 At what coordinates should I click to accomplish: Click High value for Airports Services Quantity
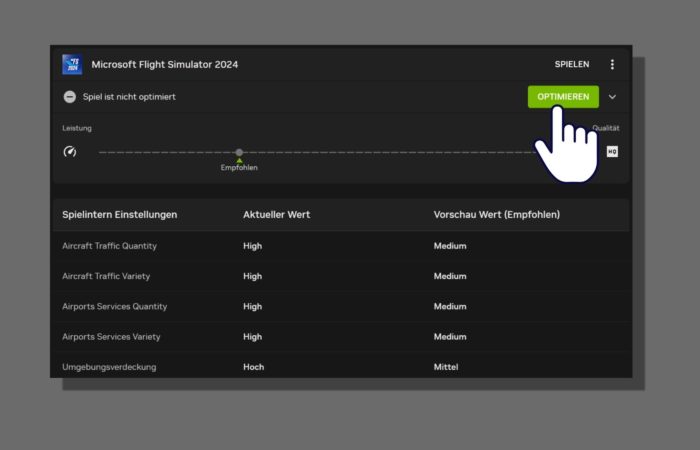click(253, 307)
